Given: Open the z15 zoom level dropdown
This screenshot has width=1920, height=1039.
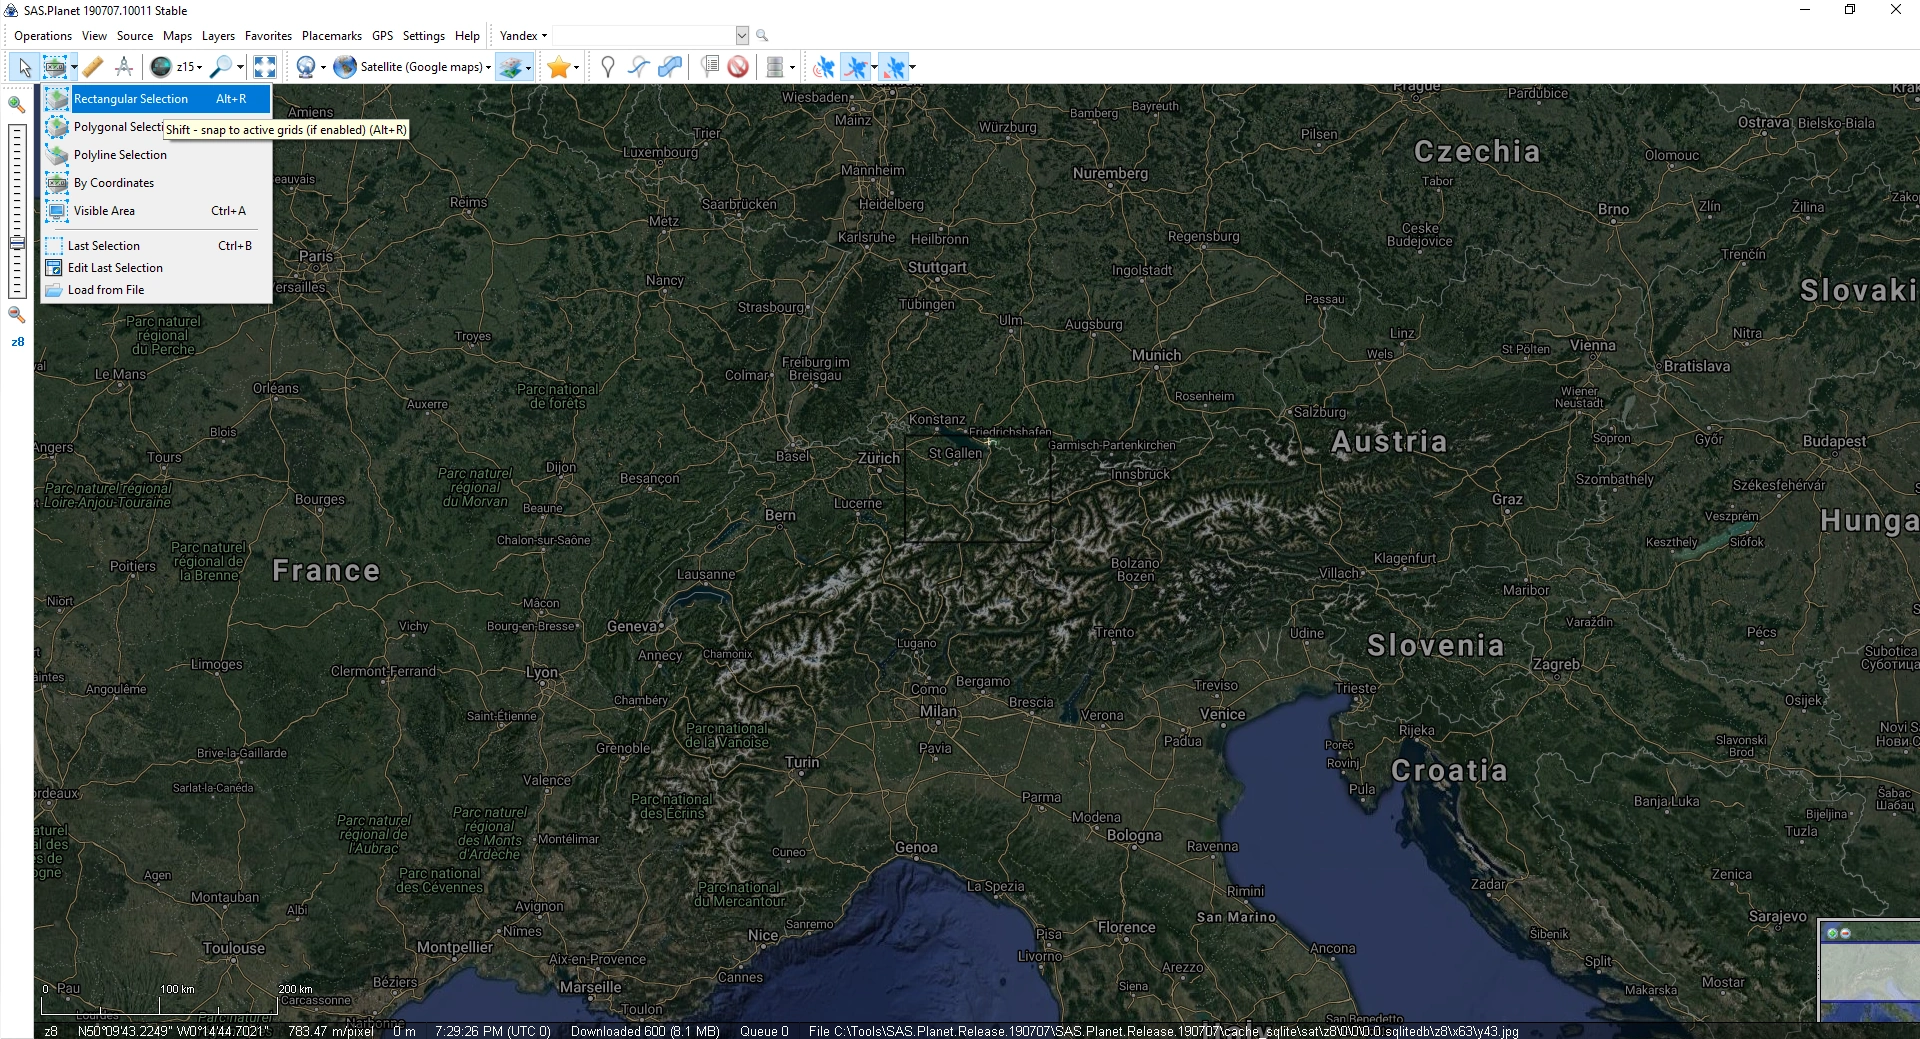Looking at the screenshot, I should click(190, 67).
